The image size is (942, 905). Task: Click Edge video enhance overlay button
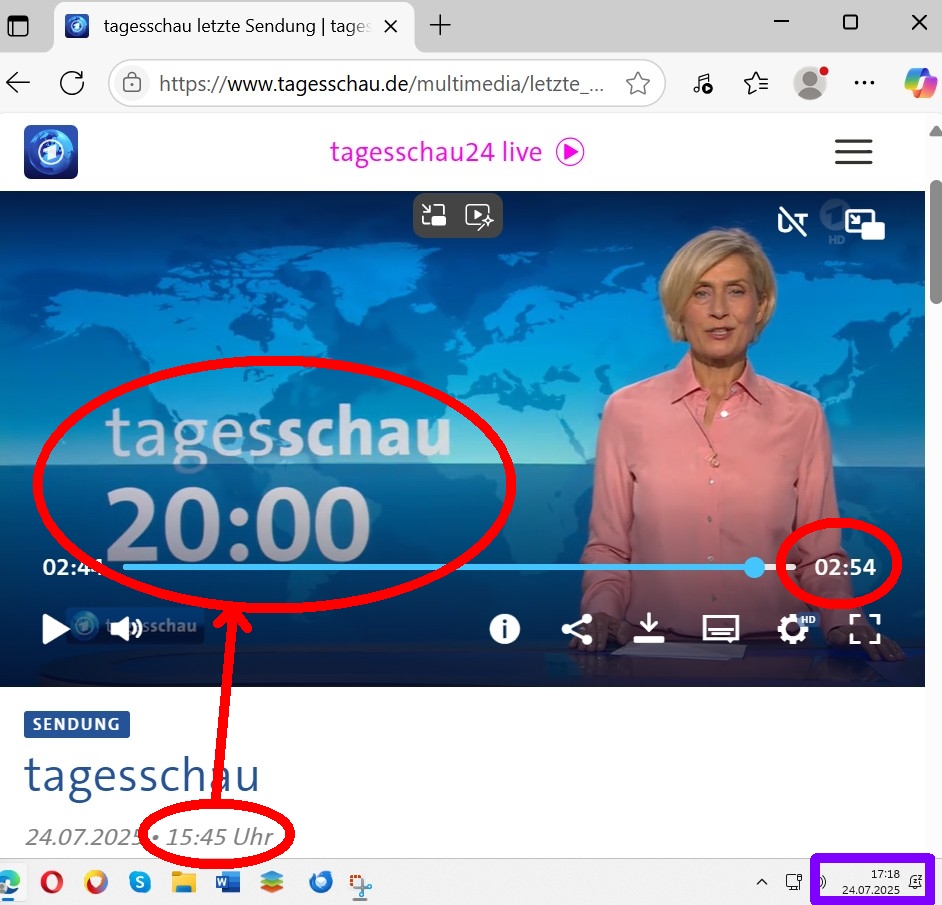click(479, 215)
